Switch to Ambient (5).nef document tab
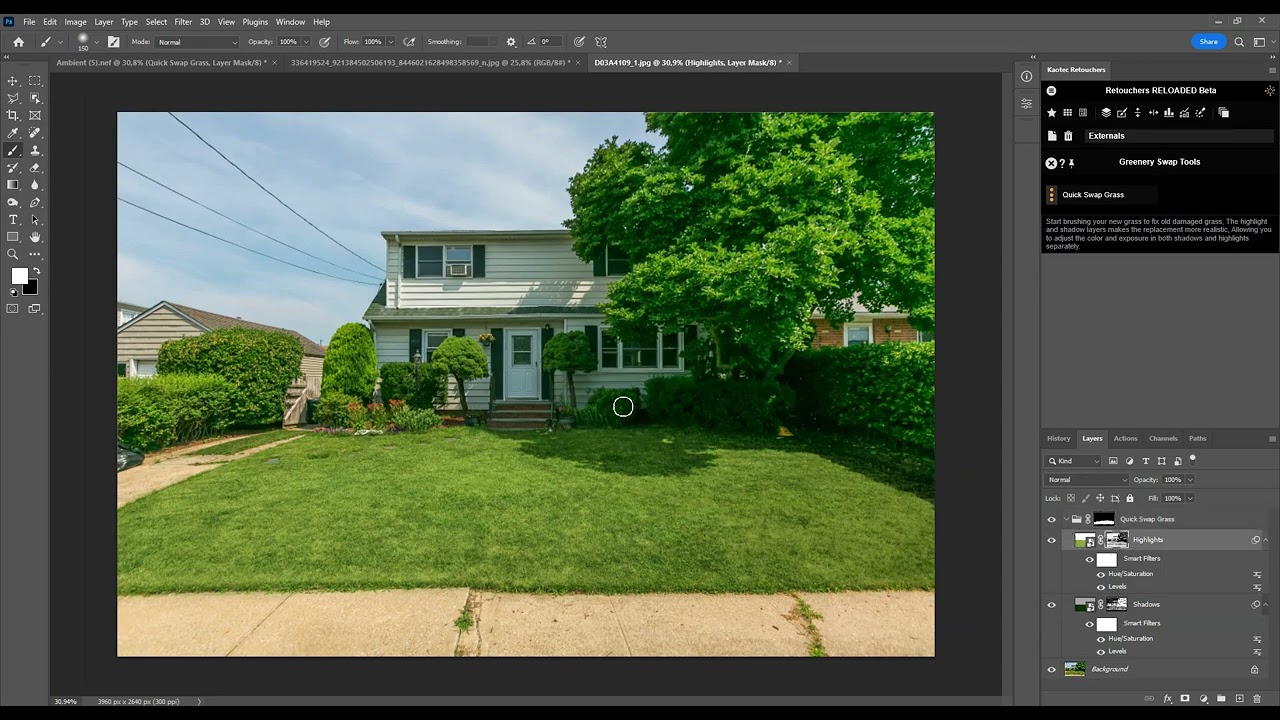Image resolution: width=1280 pixels, height=720 pixels. (161, 62)
